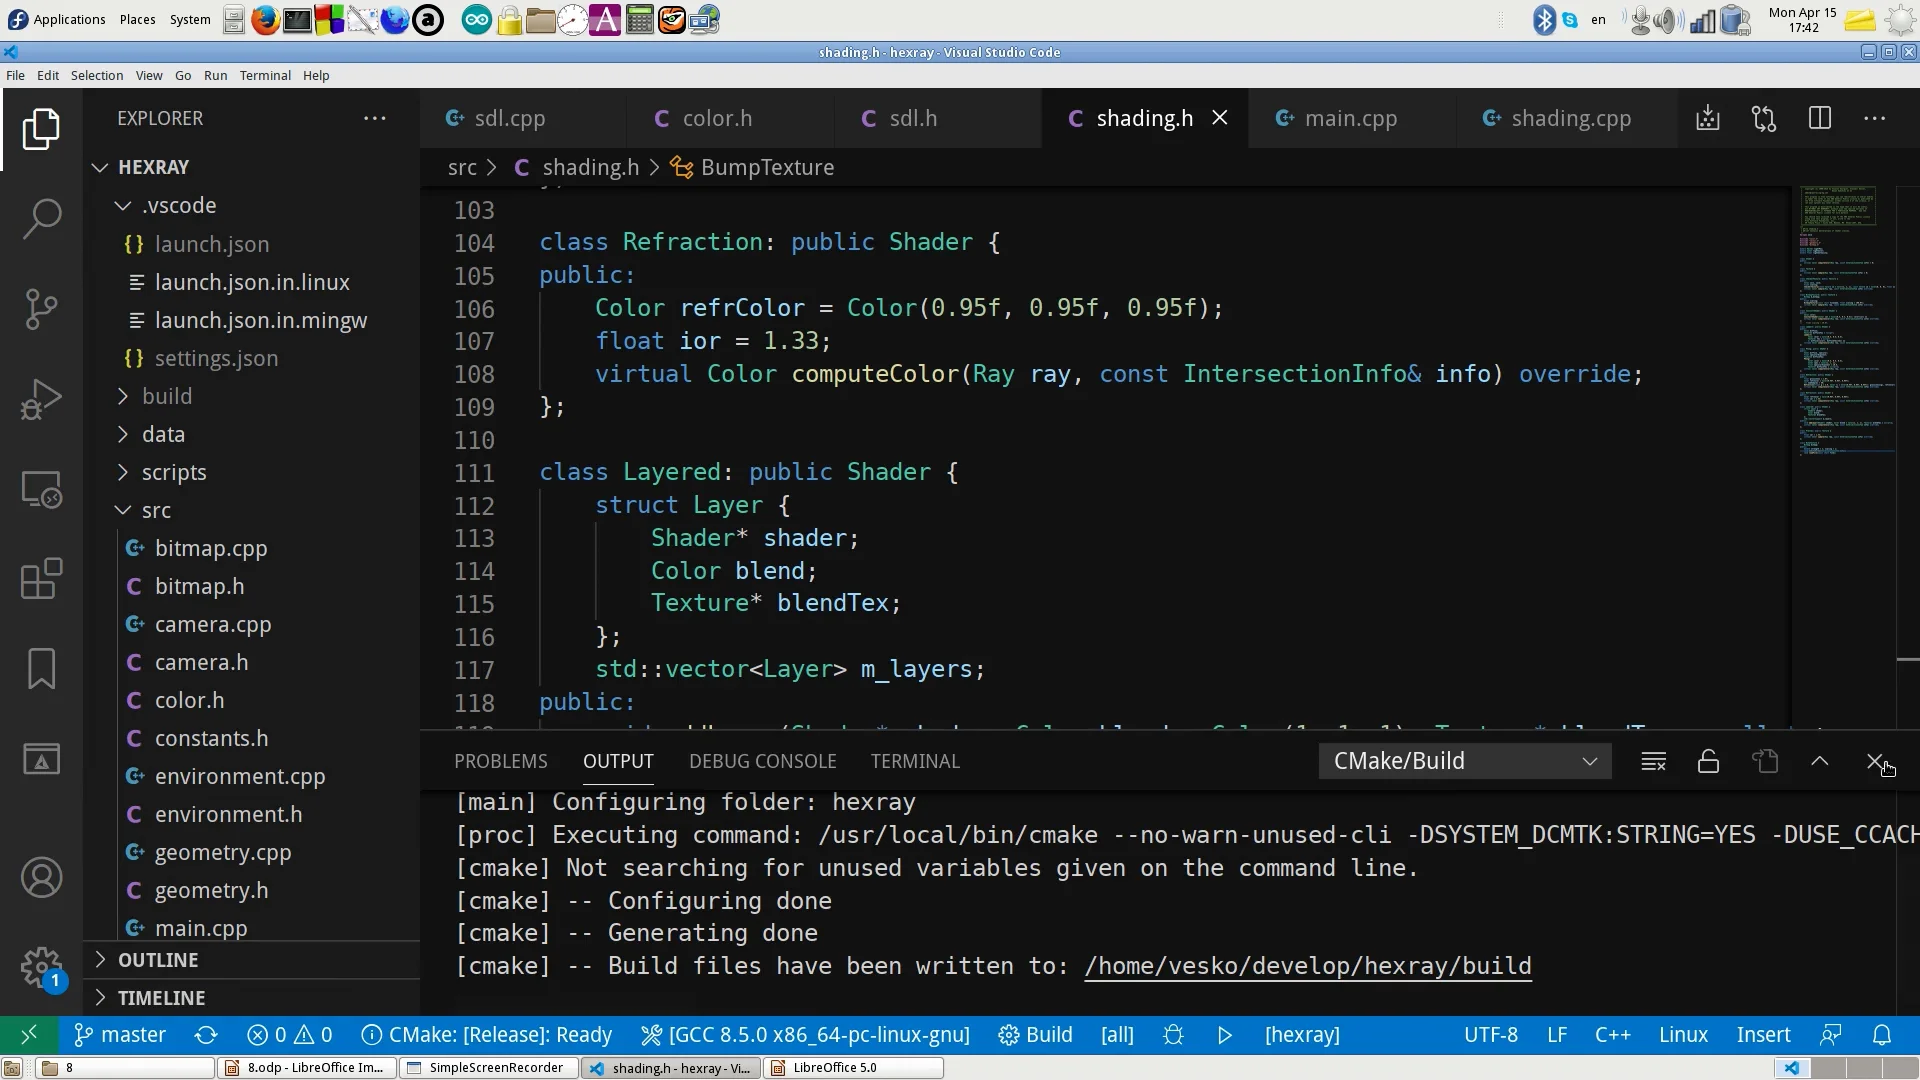Open the Source Control view
Image resolution: width=1920 pixels, height=1080 pixels.
click(x=41, y=308)
